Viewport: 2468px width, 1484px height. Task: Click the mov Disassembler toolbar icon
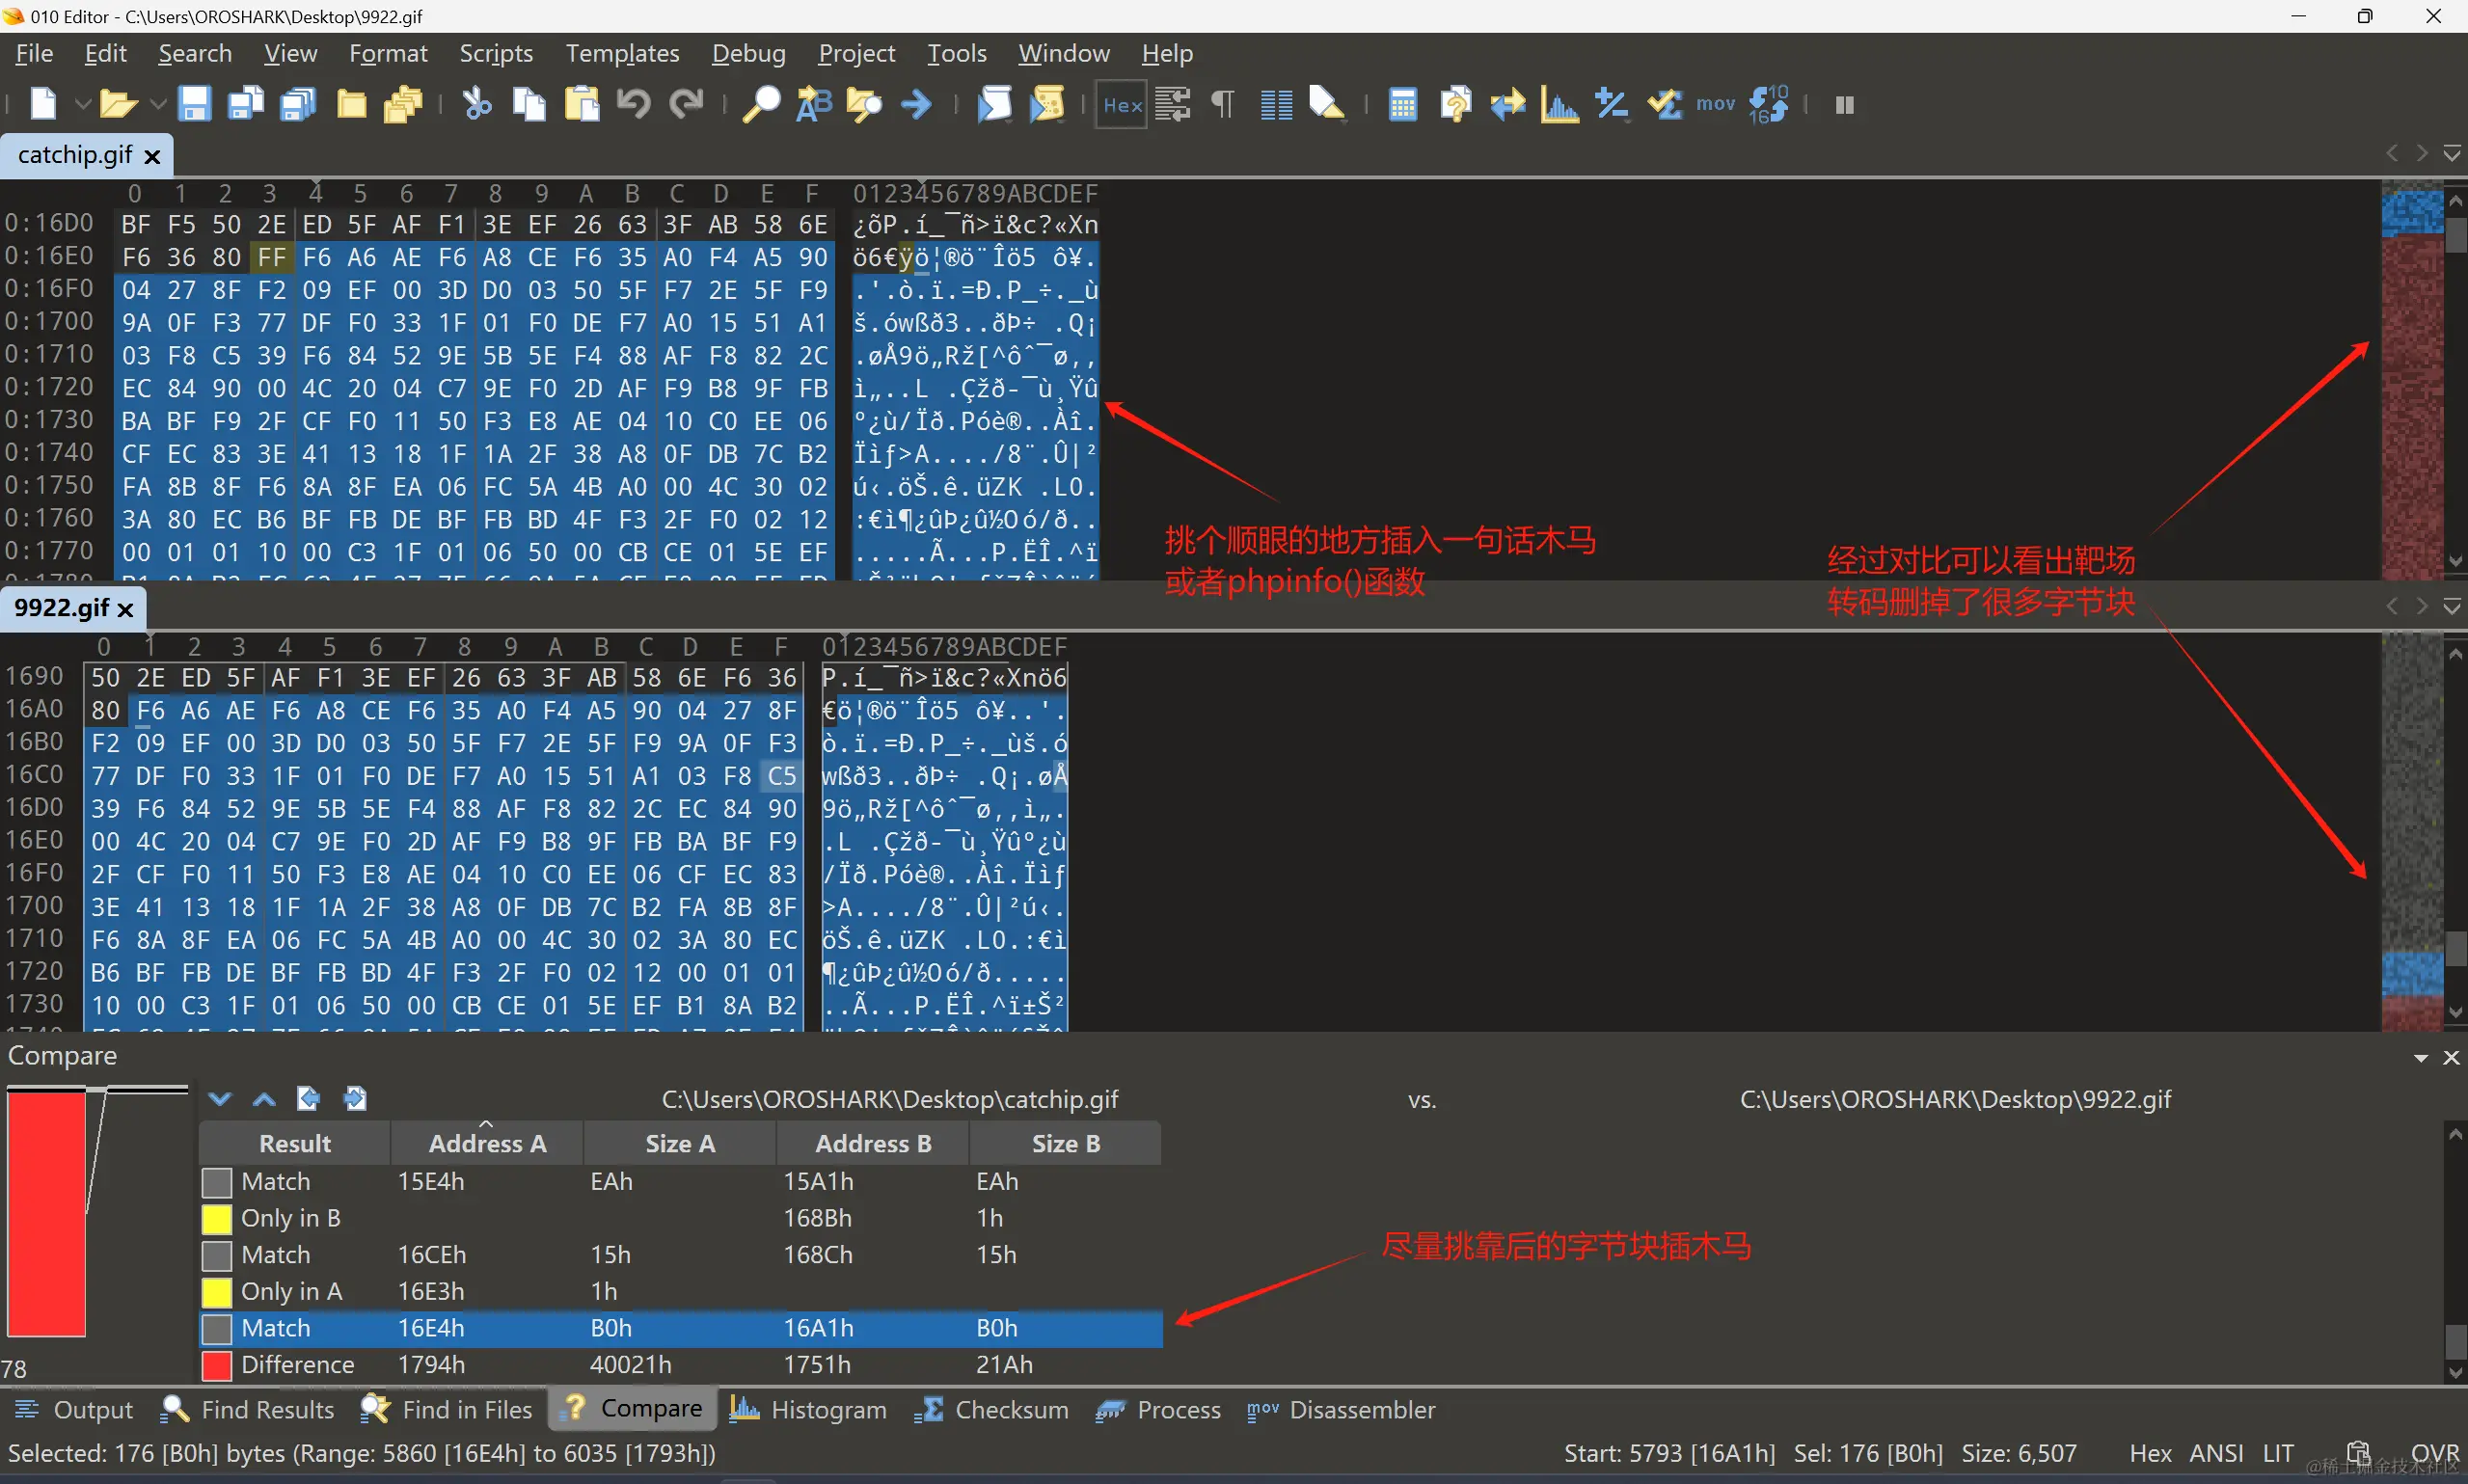click(x=1715, y=104)
